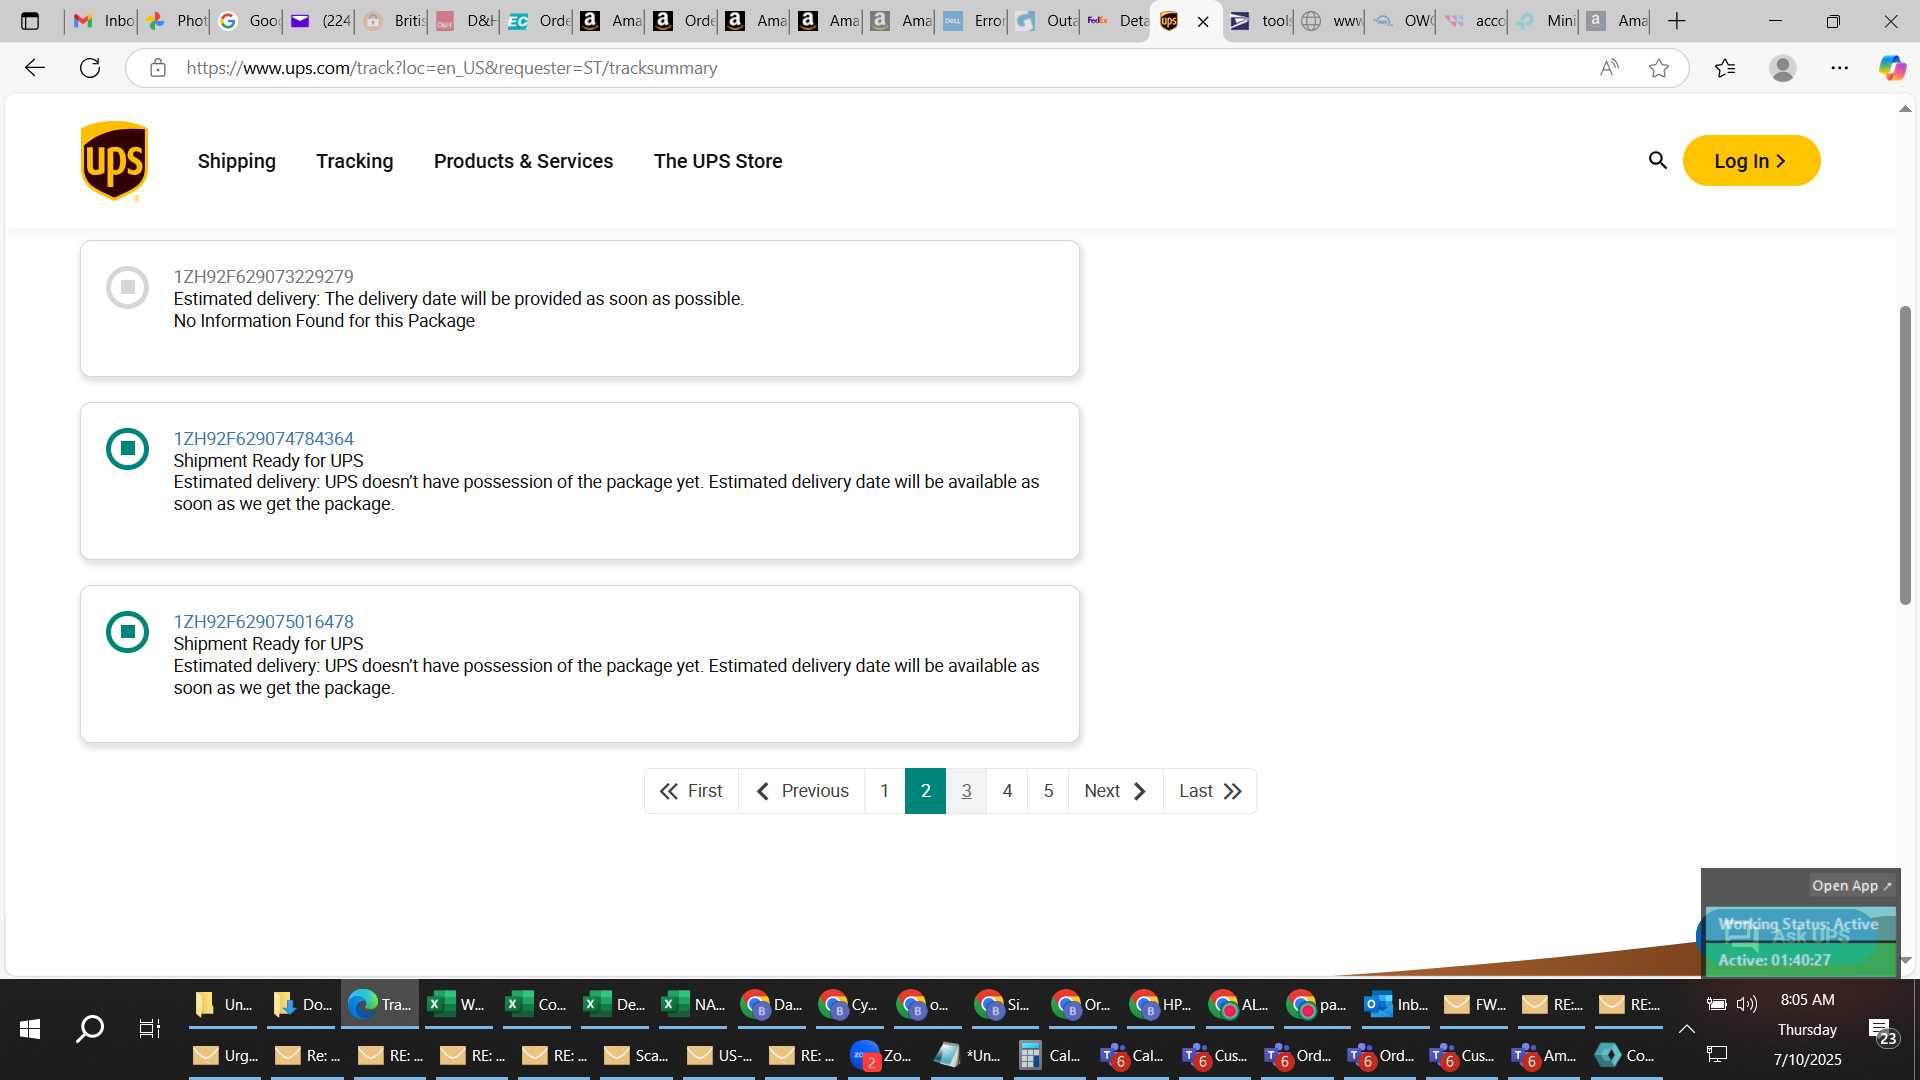This screenshot has width=1920, height=1080.
Task: Open tracking number 1ZH92F629074784364
Action: (263, 438)
